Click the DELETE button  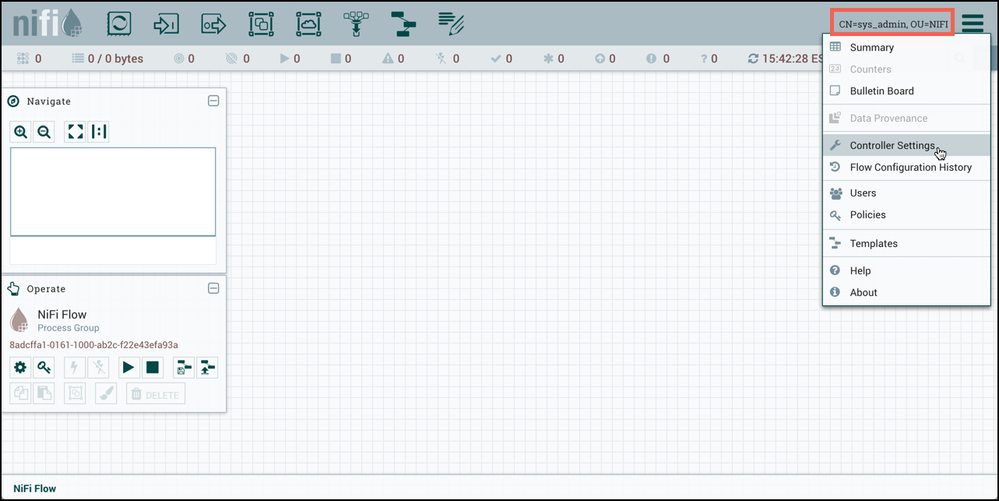155,394
